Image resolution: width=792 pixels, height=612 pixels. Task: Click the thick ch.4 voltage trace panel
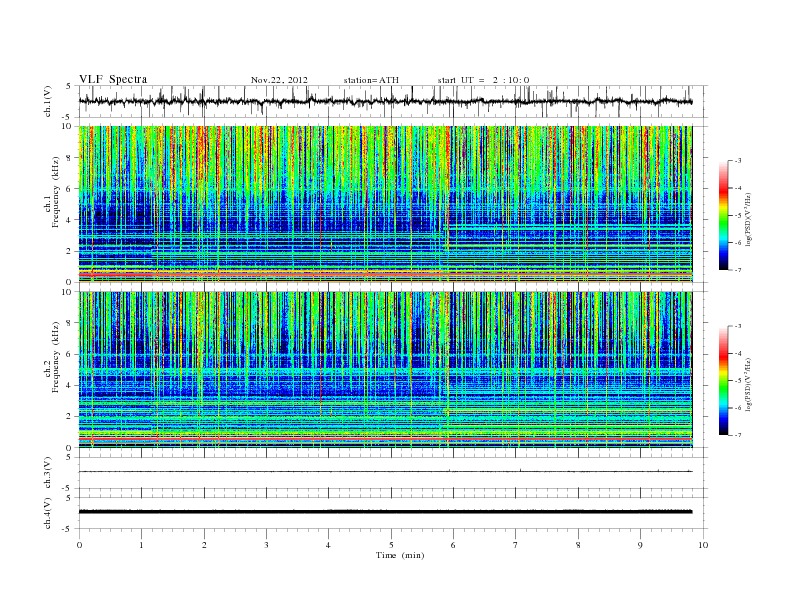pos(393,513)
